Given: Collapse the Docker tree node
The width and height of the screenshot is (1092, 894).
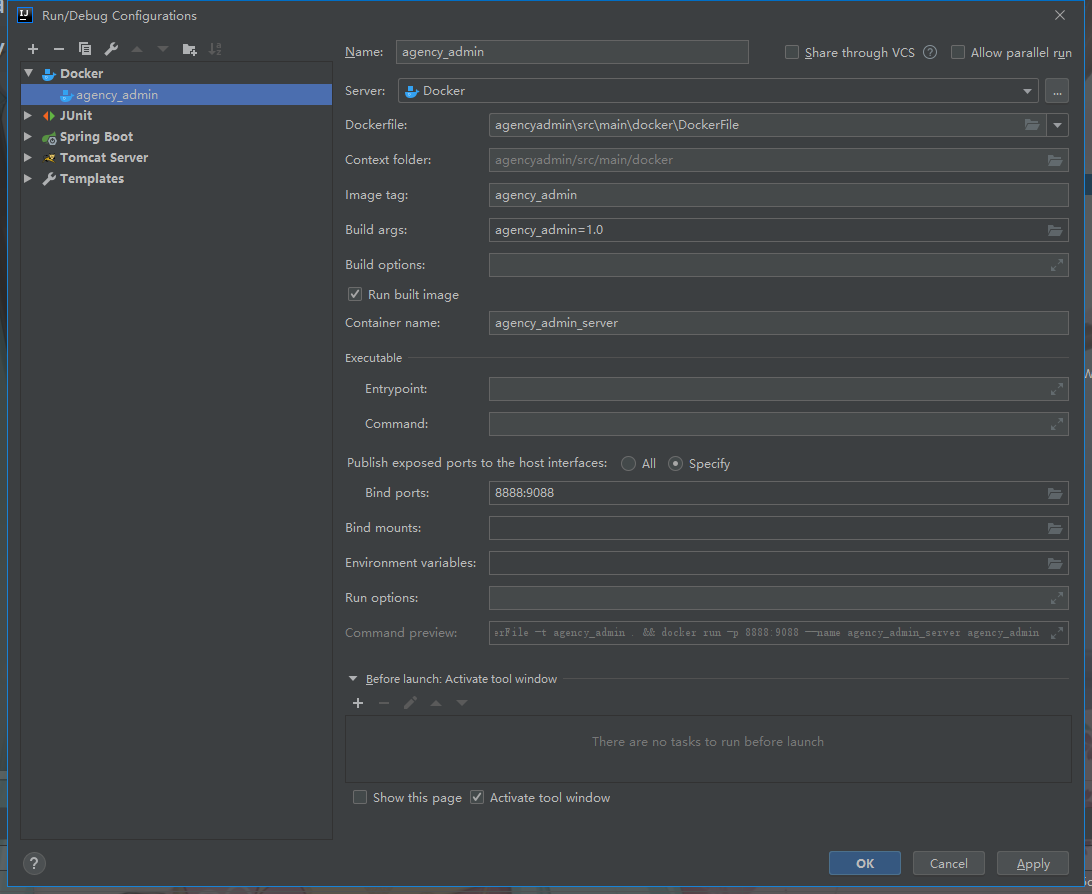Looking at the screenshot, I should [29, 73].
